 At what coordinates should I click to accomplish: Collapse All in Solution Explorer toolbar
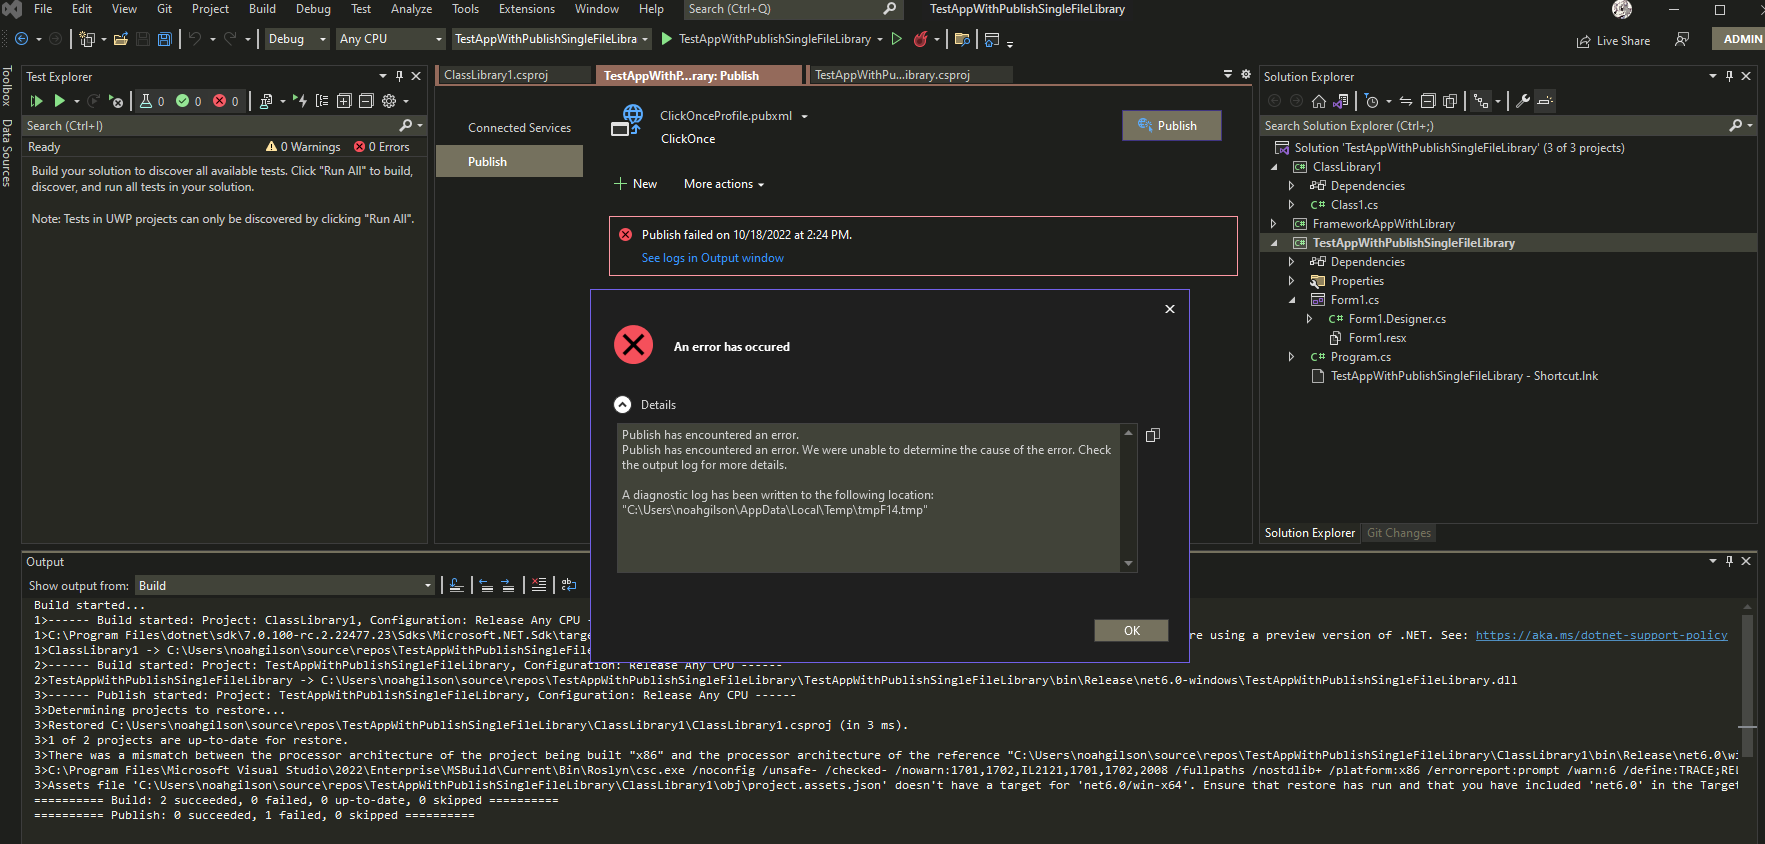(x=1428, y=101)
